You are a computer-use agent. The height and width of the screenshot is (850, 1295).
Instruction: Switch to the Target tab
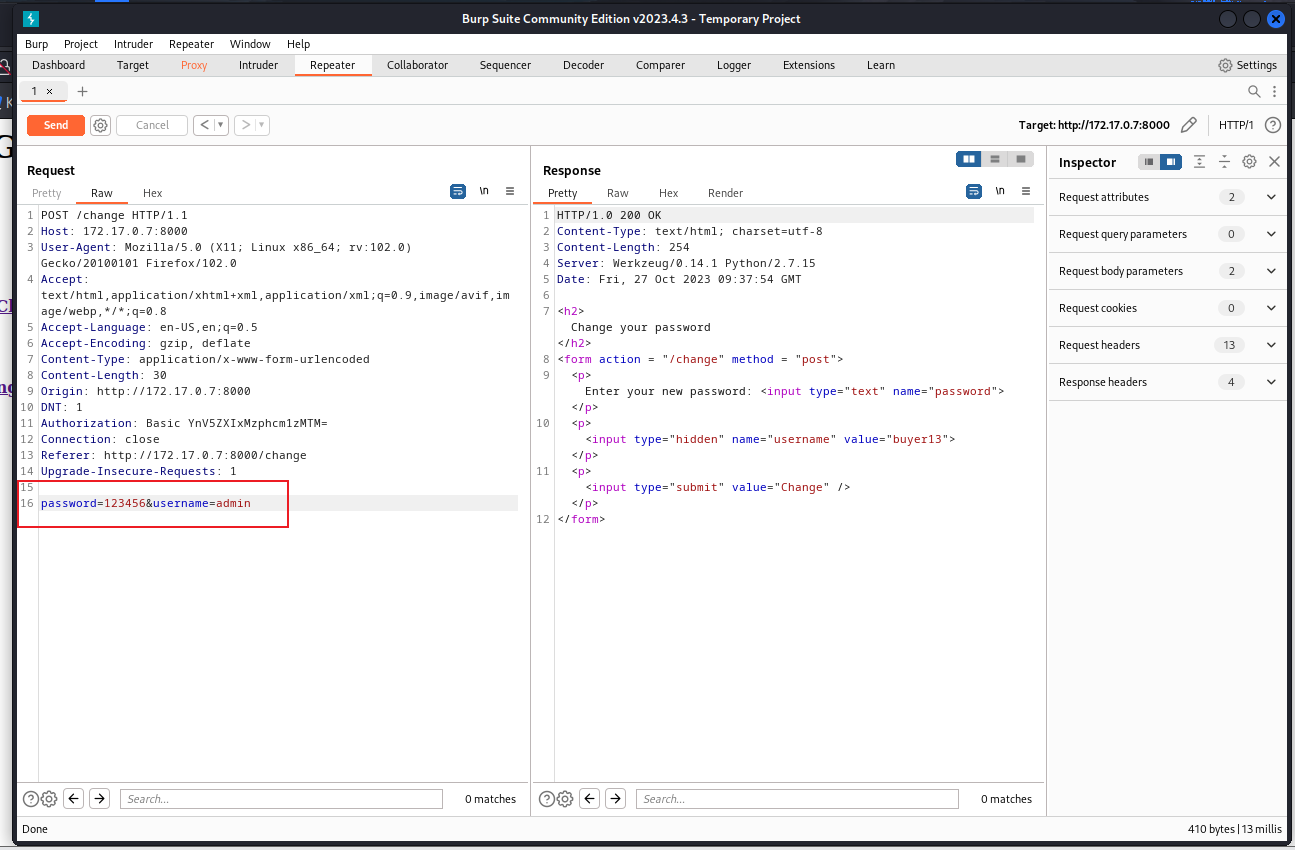(133, 65)
